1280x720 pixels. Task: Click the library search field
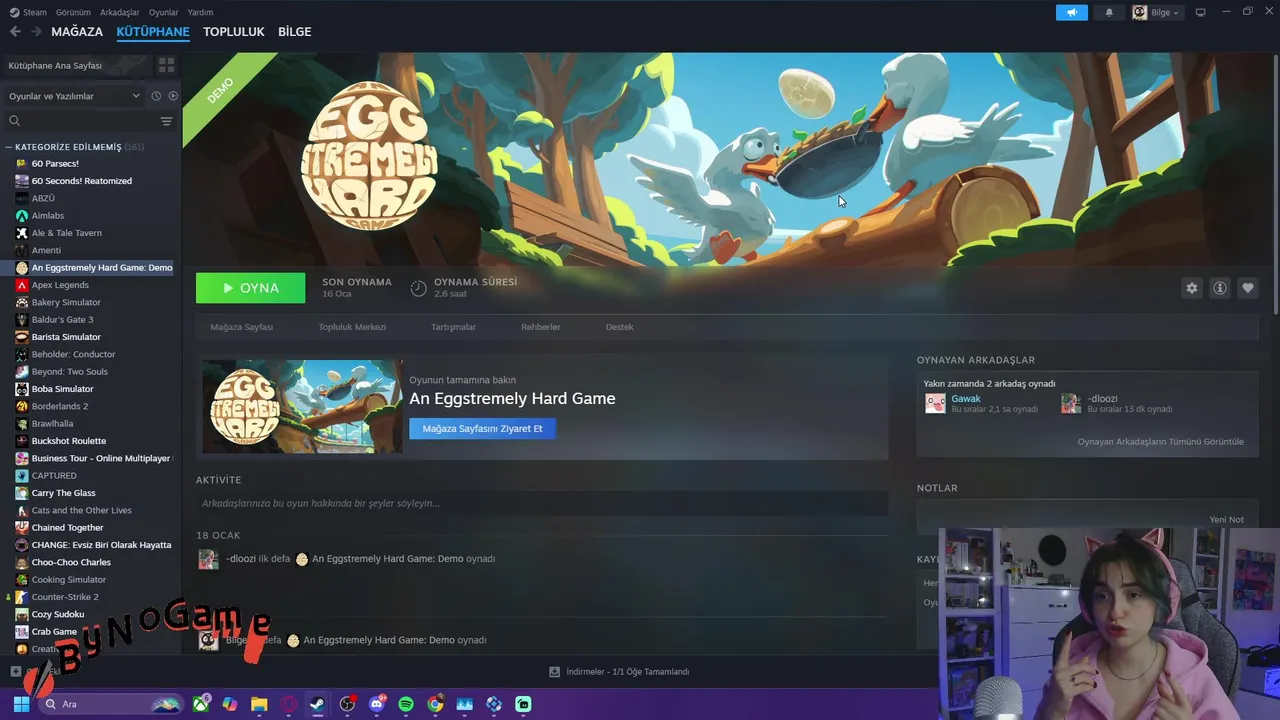coord(80,121)
